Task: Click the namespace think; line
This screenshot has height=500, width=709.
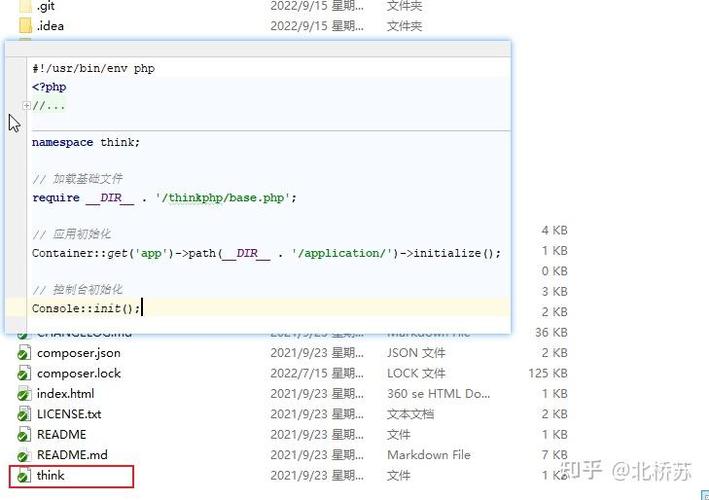Action: (x=86, y=142)
